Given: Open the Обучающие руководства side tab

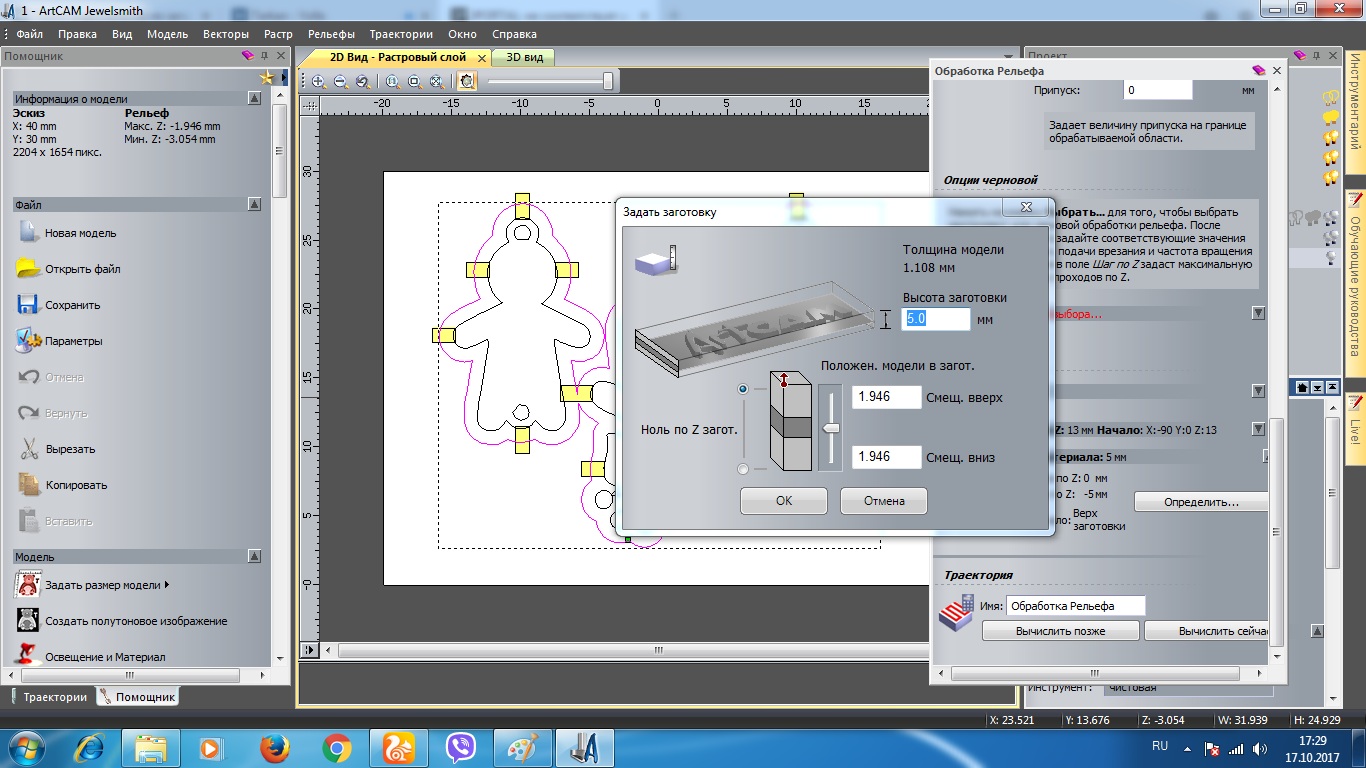Looking at the screenshot, I should (1356, 283).
